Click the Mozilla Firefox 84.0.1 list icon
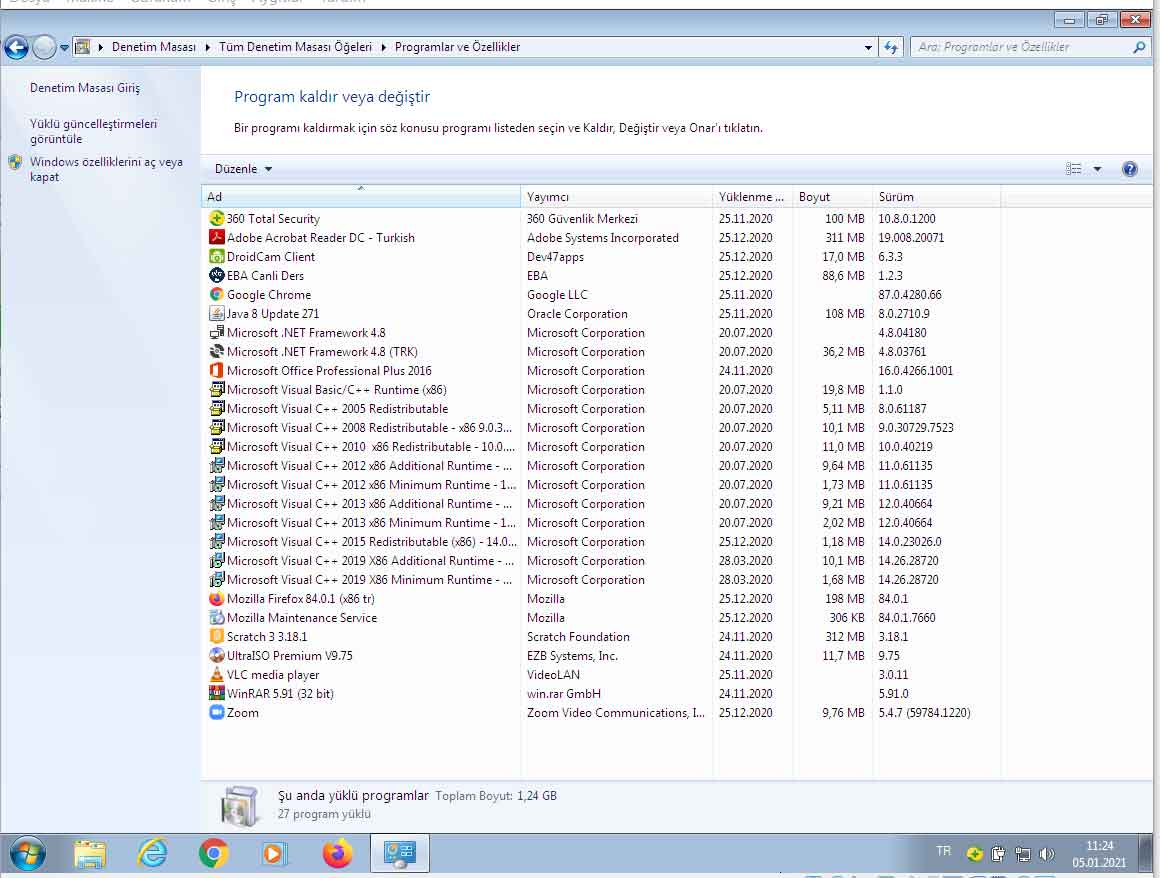This screenshot has height=878, width=1160. [x=217, y=598]
